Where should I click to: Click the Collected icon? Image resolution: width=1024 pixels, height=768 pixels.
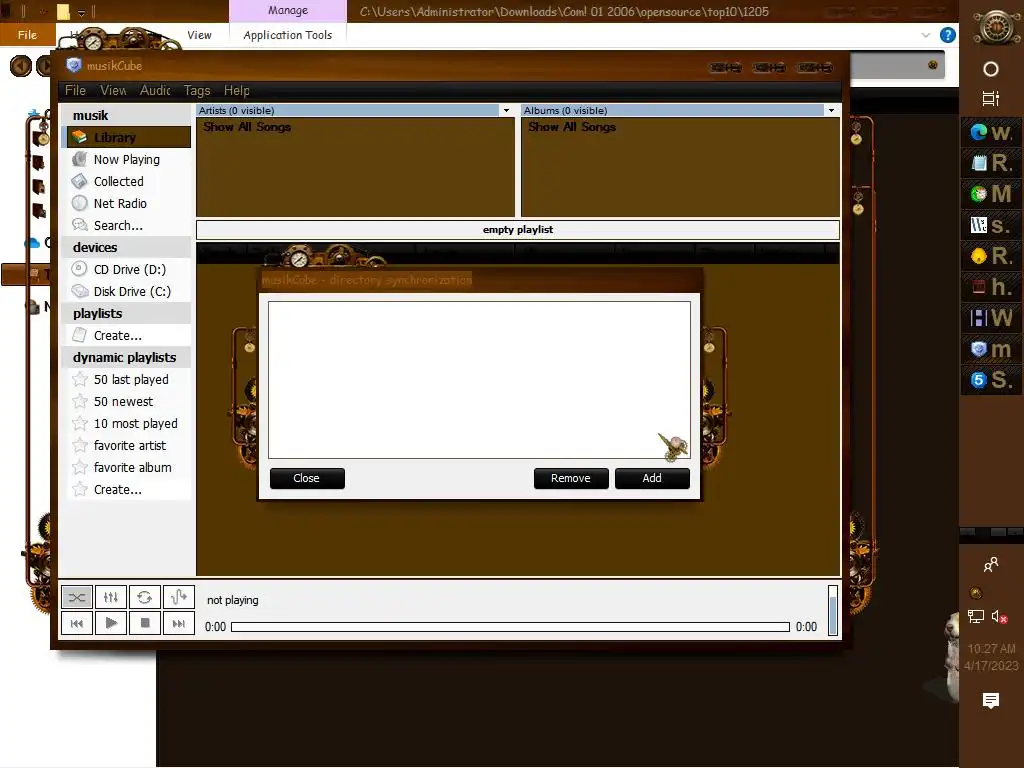80,182
